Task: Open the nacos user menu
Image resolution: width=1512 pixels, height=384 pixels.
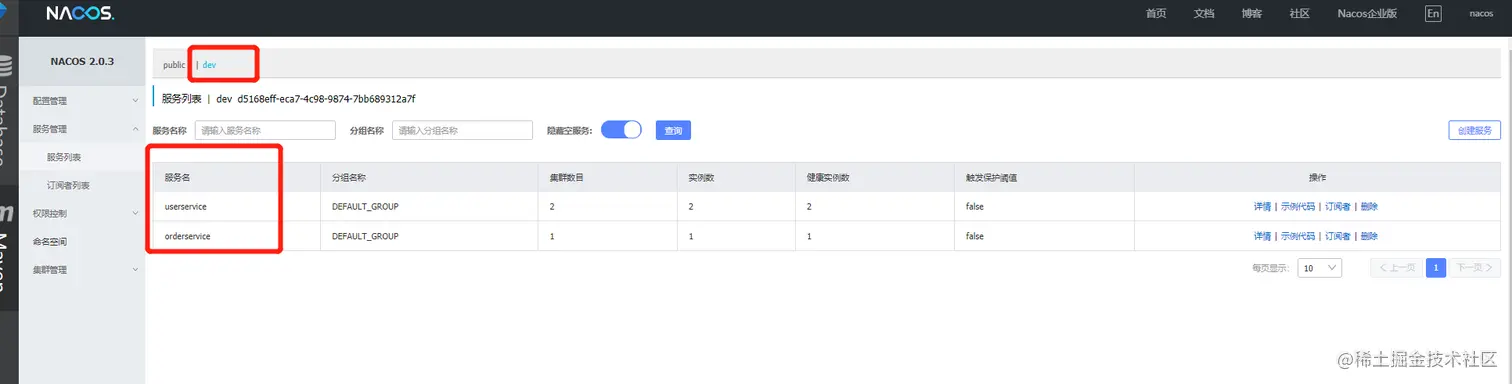Action: [x=1481, y=14]
